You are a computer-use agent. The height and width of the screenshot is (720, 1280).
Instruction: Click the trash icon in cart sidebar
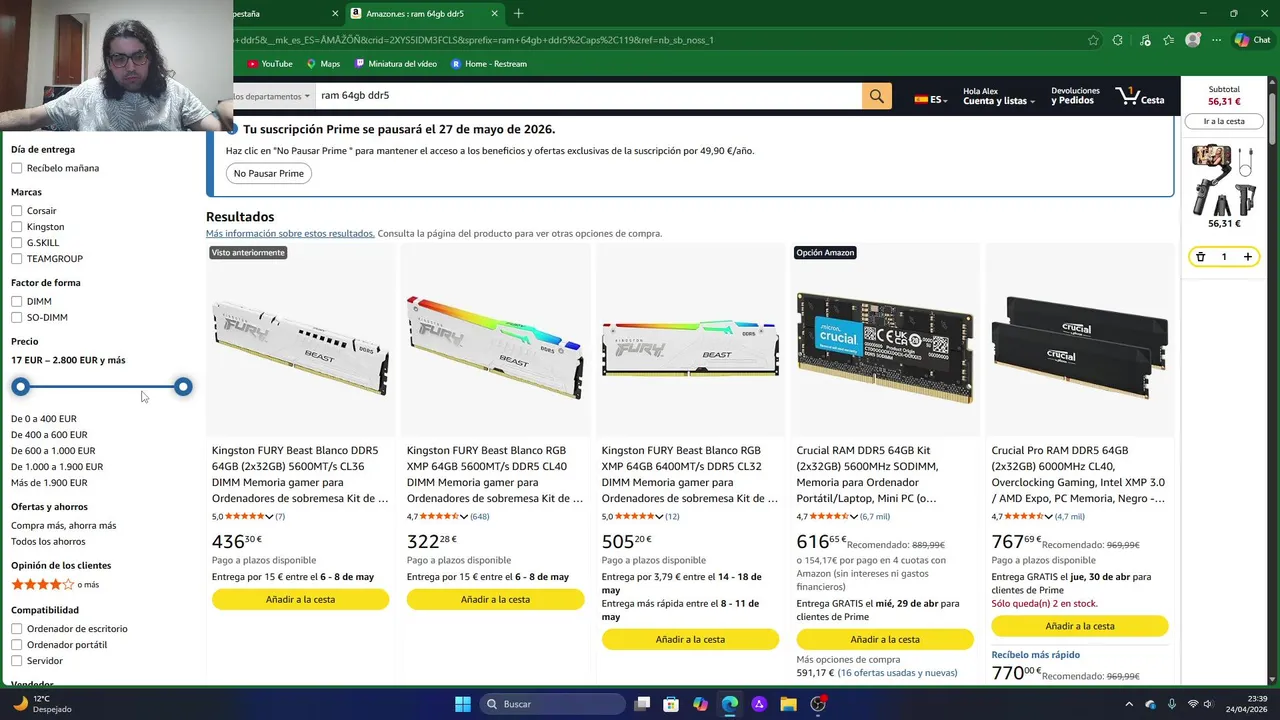1200,257
